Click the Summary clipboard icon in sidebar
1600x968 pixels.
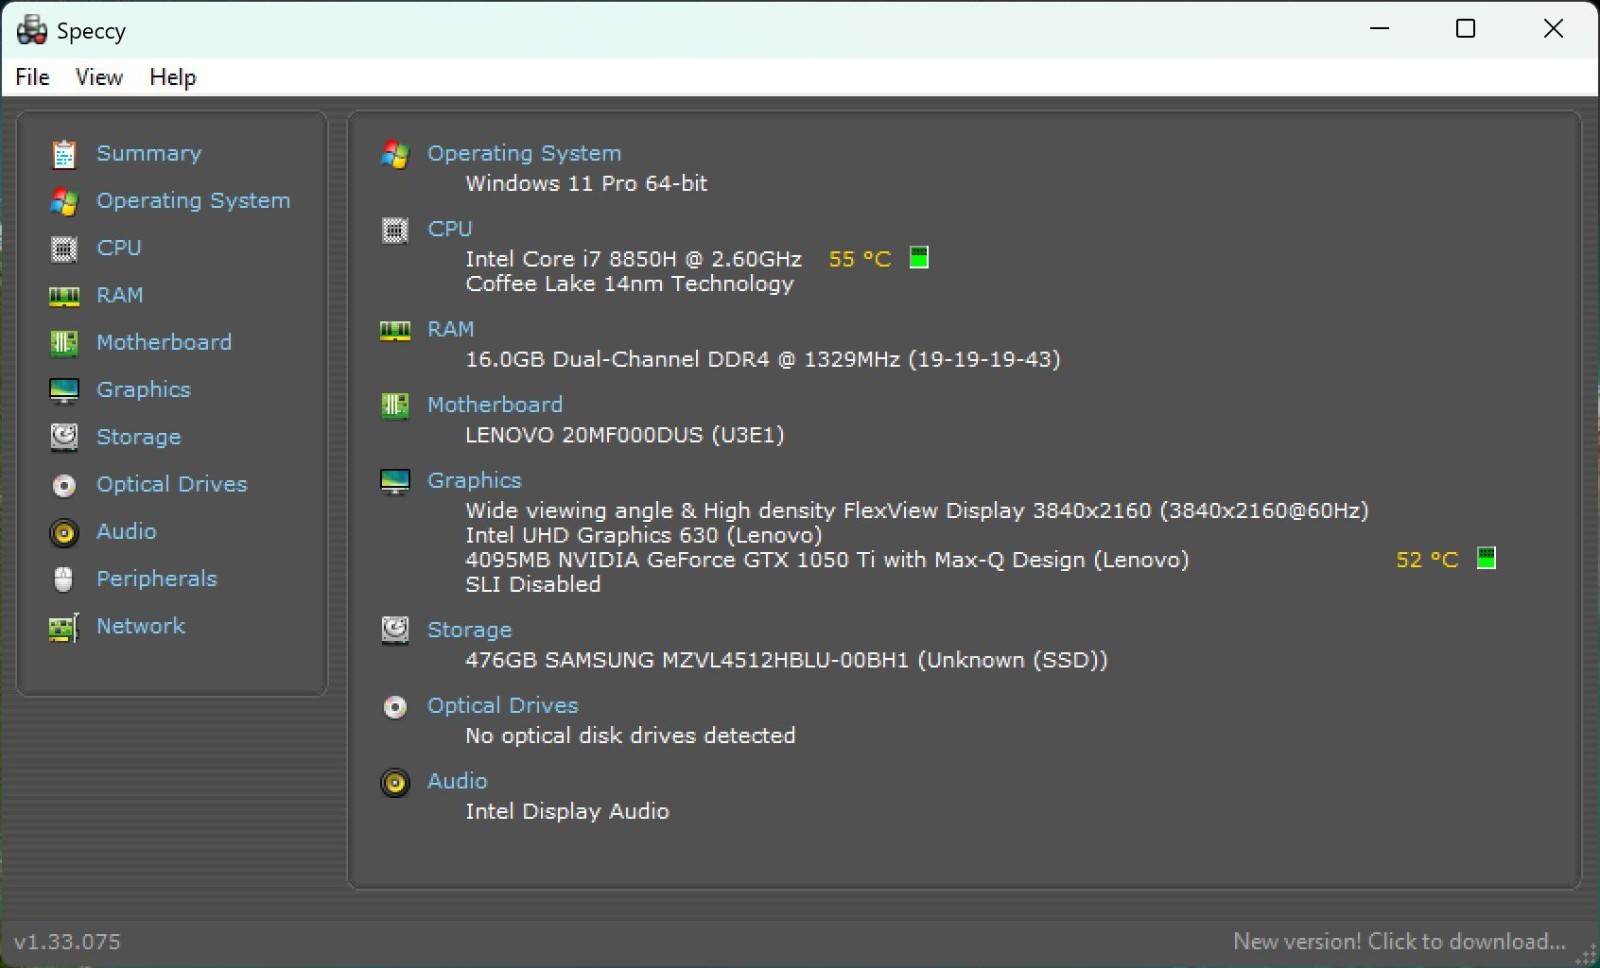64,154
